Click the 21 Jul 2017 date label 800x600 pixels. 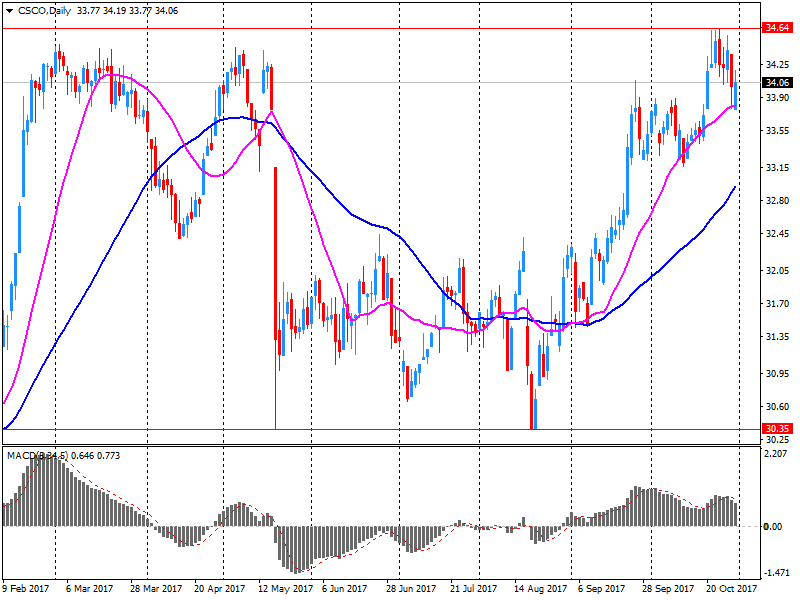473,588
